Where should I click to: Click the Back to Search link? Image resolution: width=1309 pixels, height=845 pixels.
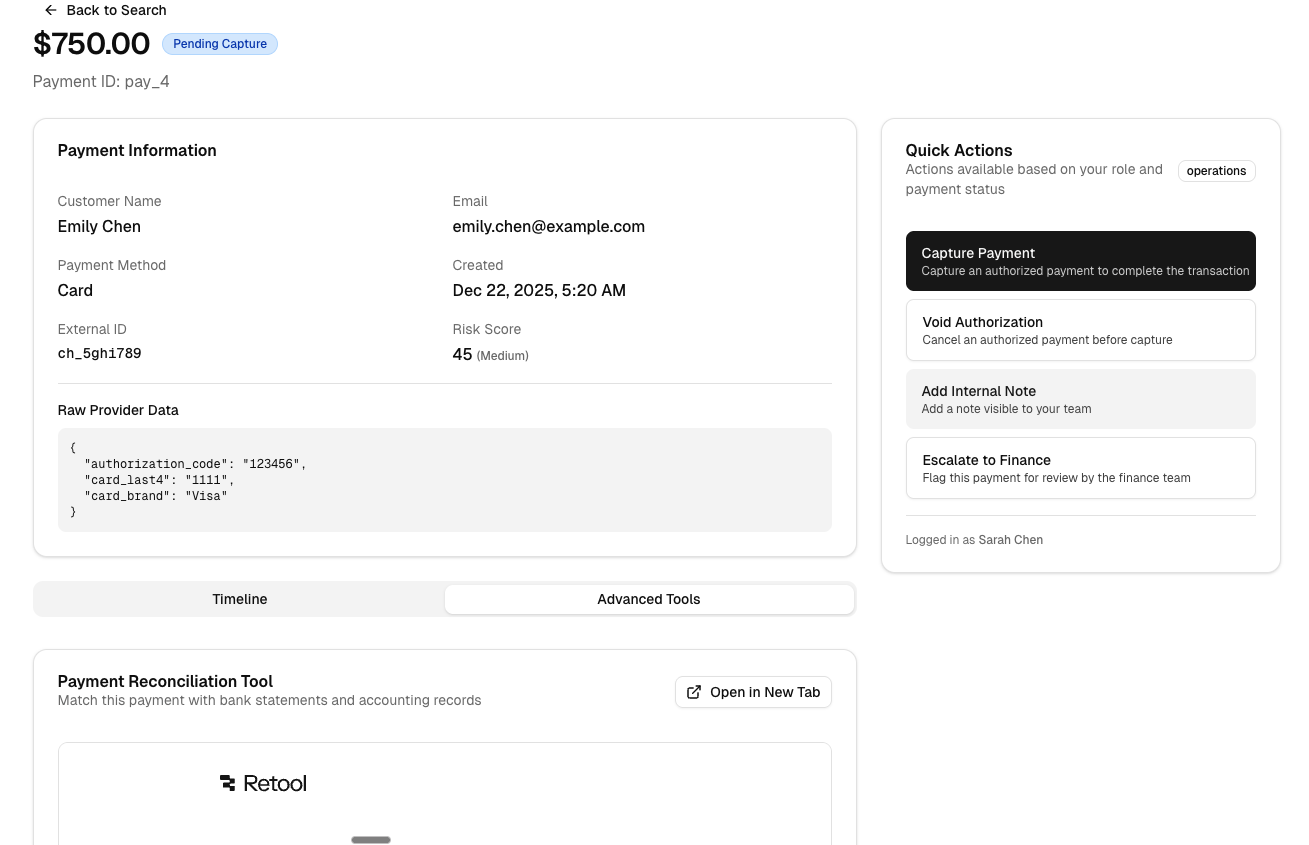coord(116,10)
